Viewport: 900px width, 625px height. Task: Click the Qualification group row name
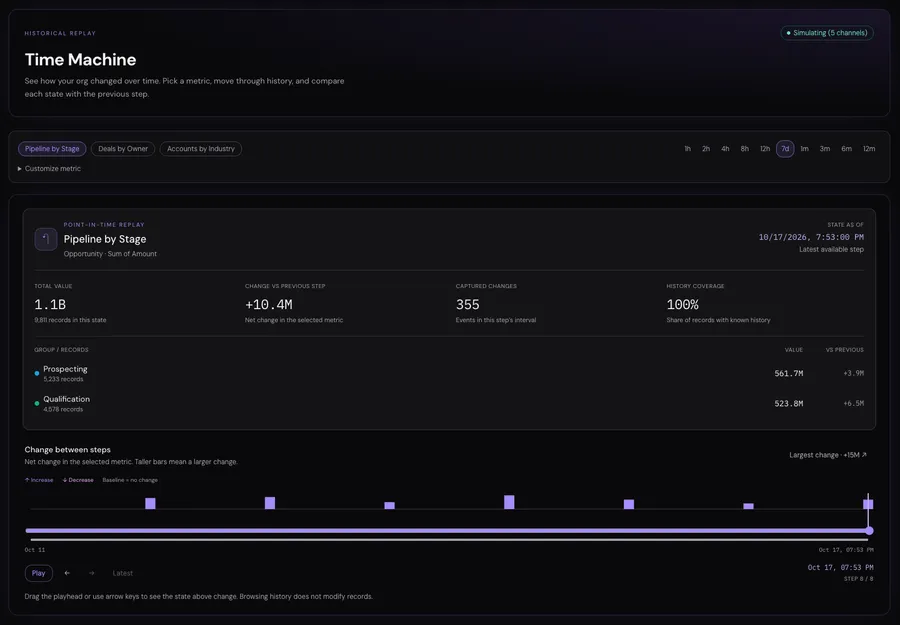[x=67, y=399]
